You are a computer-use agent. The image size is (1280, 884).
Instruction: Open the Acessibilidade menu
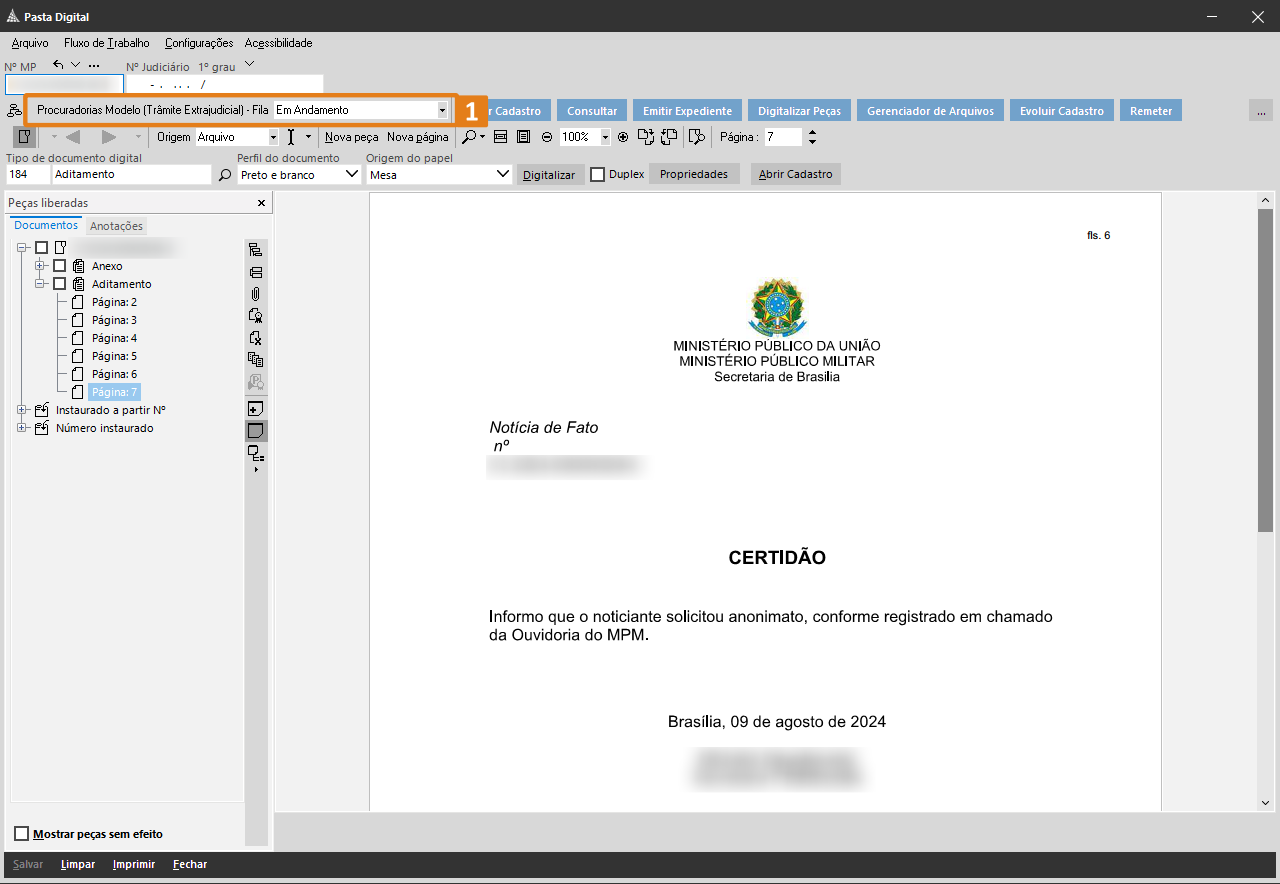[279, 43]
